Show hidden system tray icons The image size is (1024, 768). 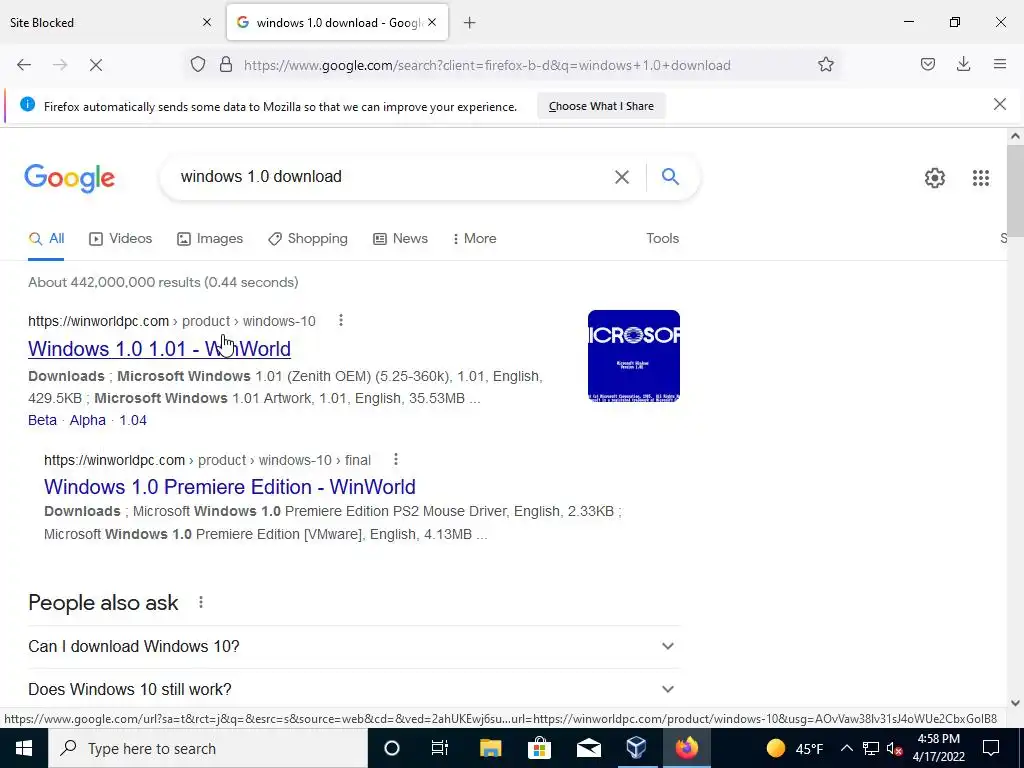pyautogui.click(x=846, y=748)
